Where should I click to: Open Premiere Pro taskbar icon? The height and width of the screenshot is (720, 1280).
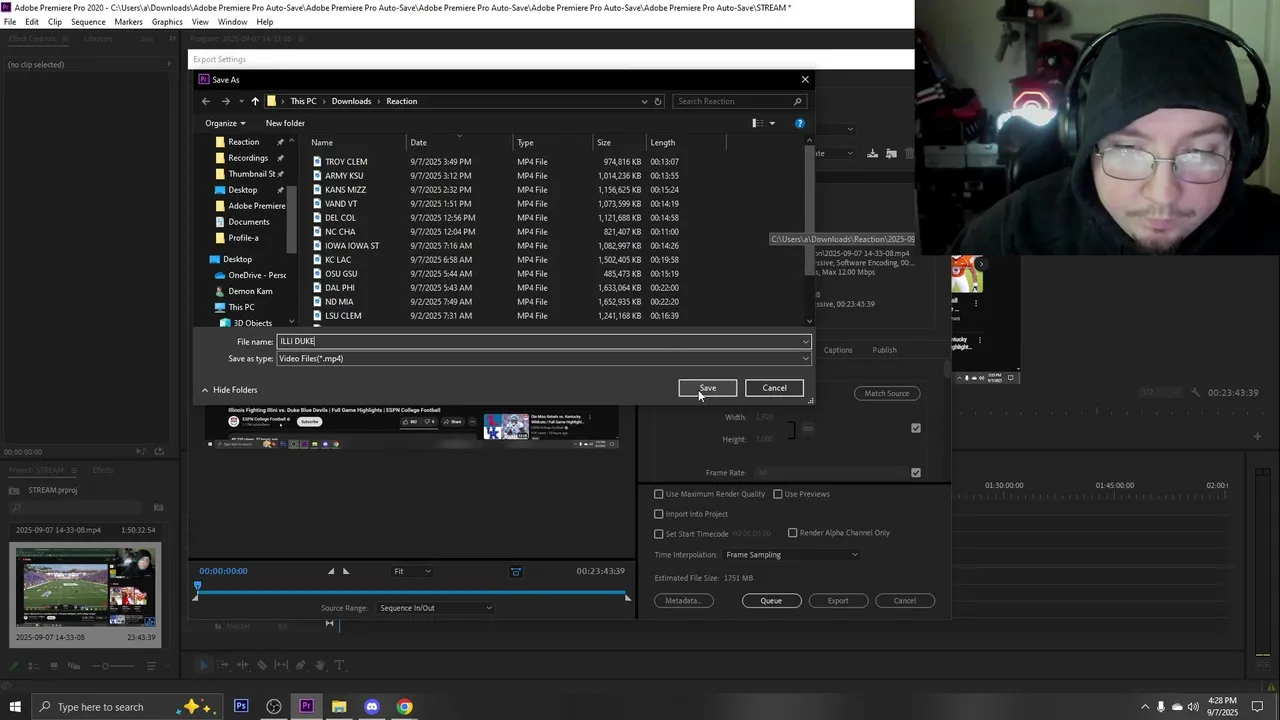(x=306, y=706)
